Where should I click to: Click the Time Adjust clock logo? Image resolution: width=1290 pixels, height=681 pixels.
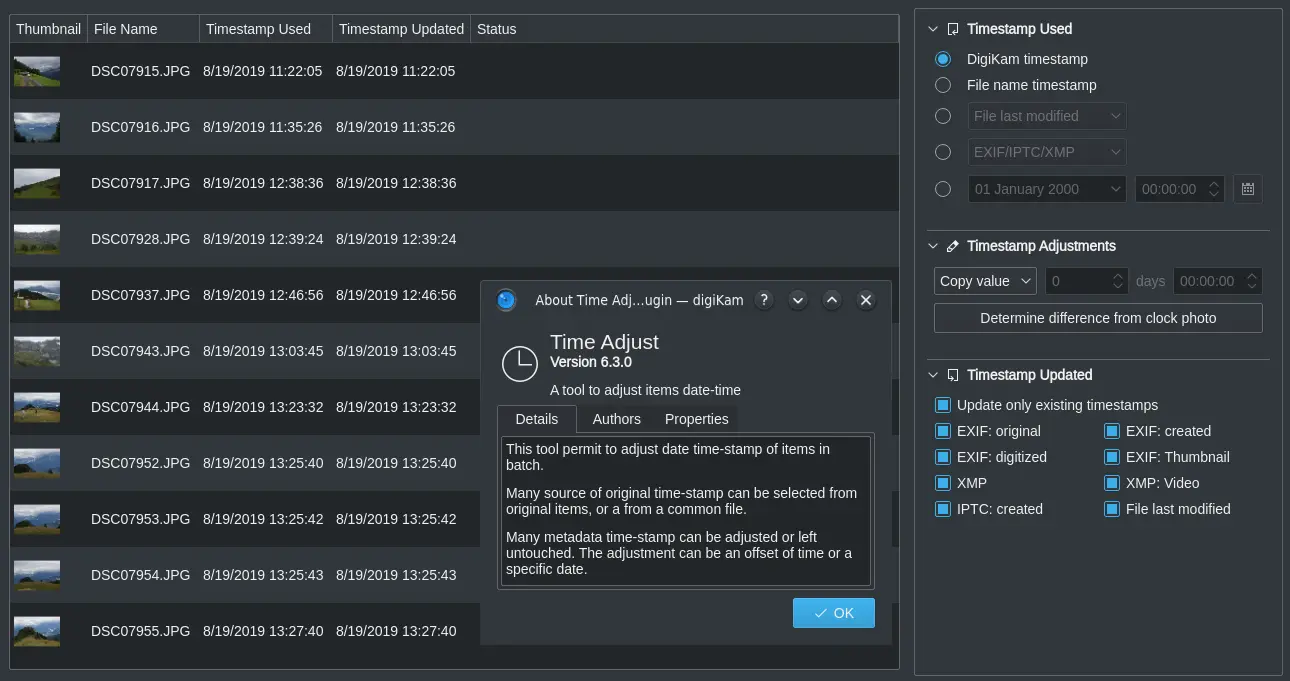coord(519,364)
